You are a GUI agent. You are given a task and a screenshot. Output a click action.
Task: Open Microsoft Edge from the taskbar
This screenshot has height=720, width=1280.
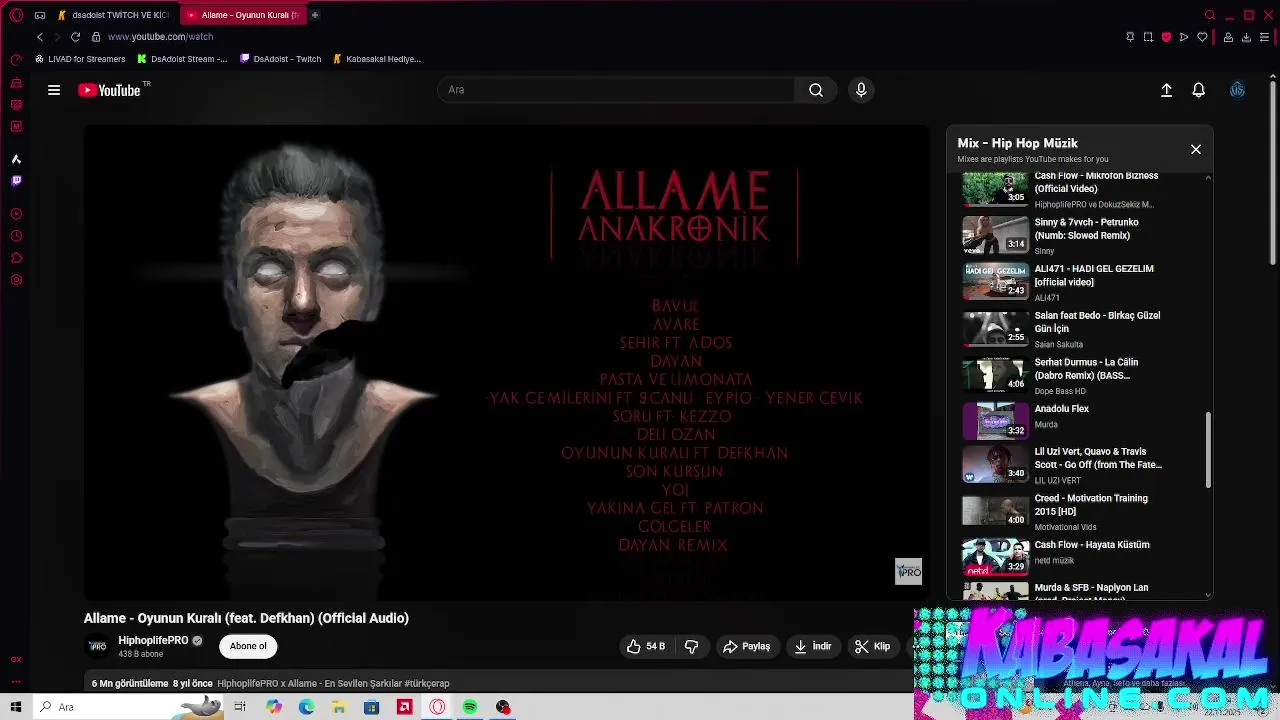tap(306, 707)
